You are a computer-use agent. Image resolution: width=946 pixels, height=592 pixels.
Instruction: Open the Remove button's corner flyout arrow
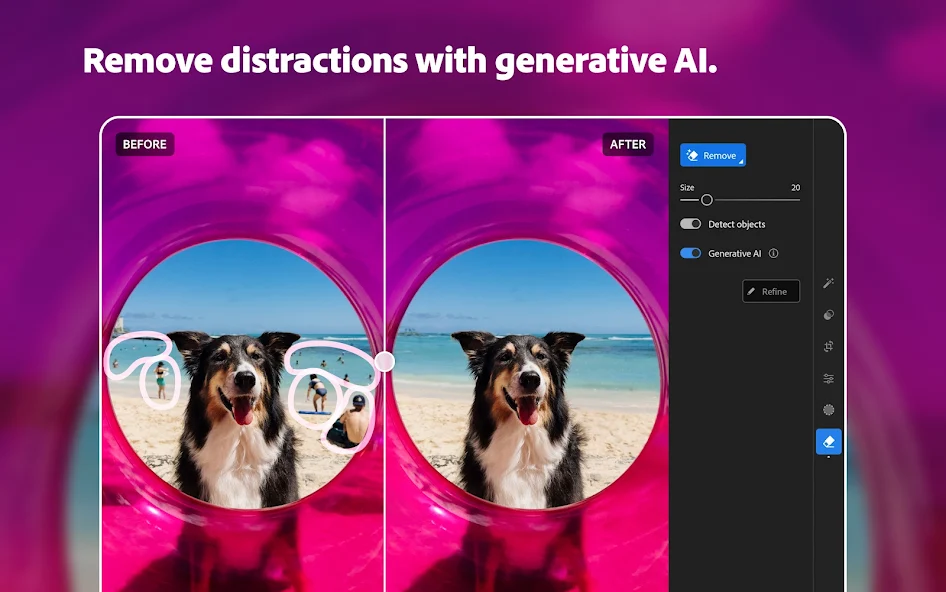click(x=742, y=161)
